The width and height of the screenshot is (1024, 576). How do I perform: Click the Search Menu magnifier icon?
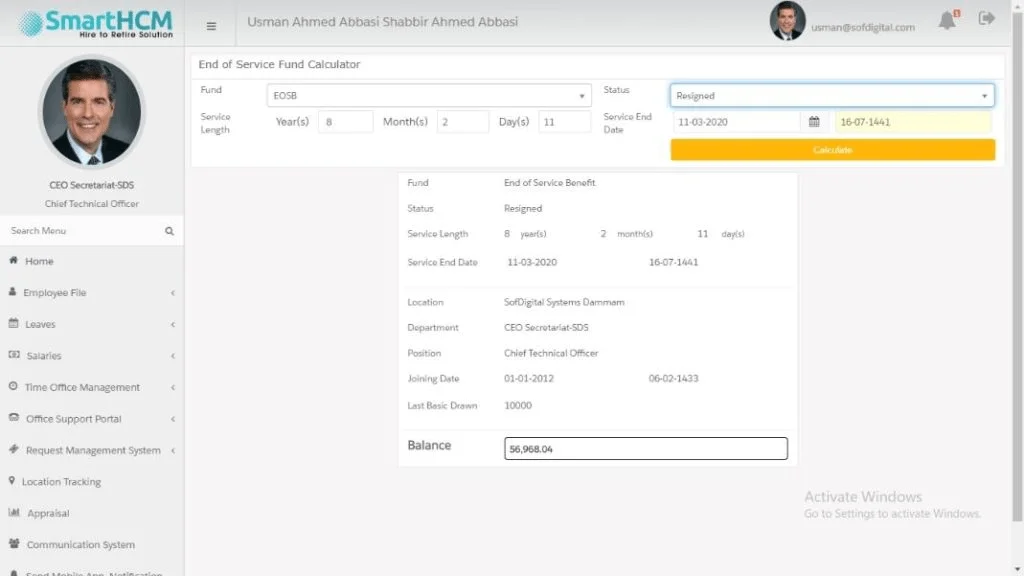tap(169, 231)
